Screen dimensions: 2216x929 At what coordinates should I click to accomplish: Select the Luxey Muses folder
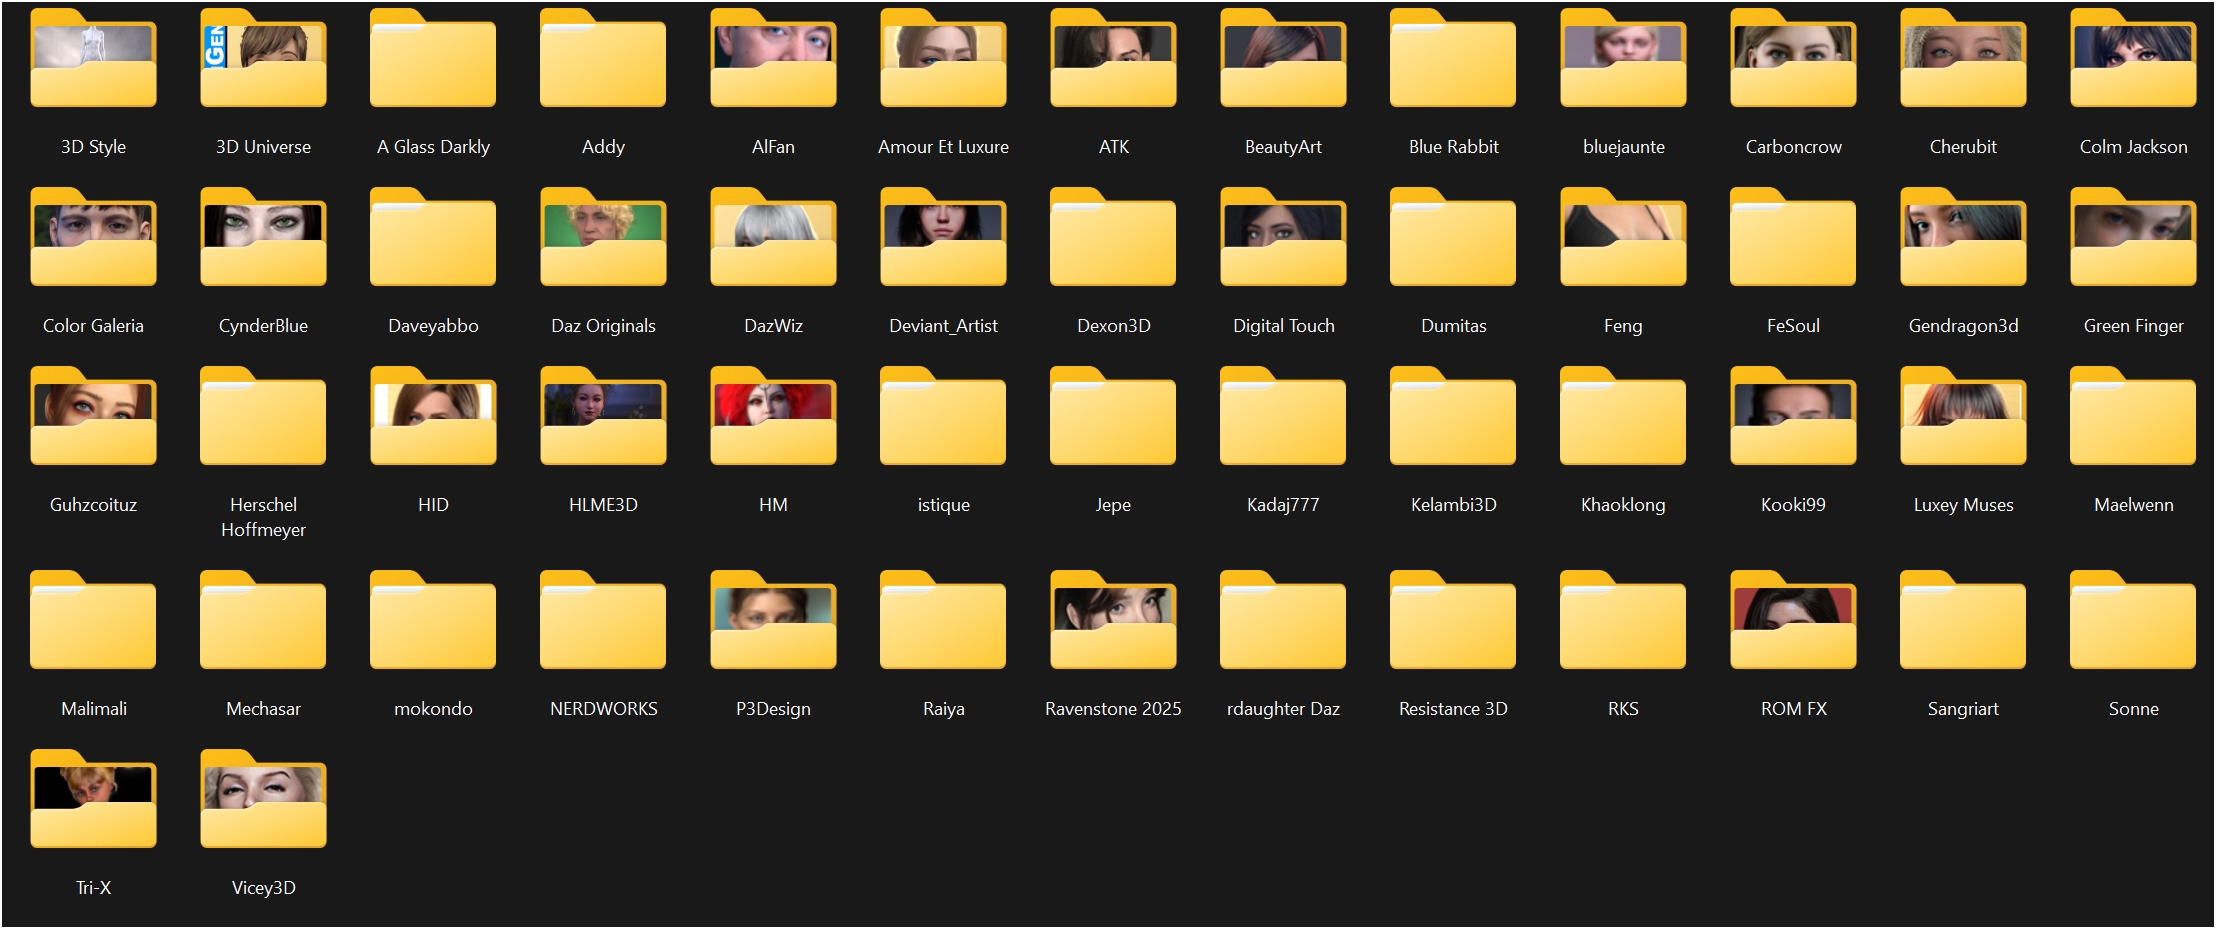pos(1963,416)
